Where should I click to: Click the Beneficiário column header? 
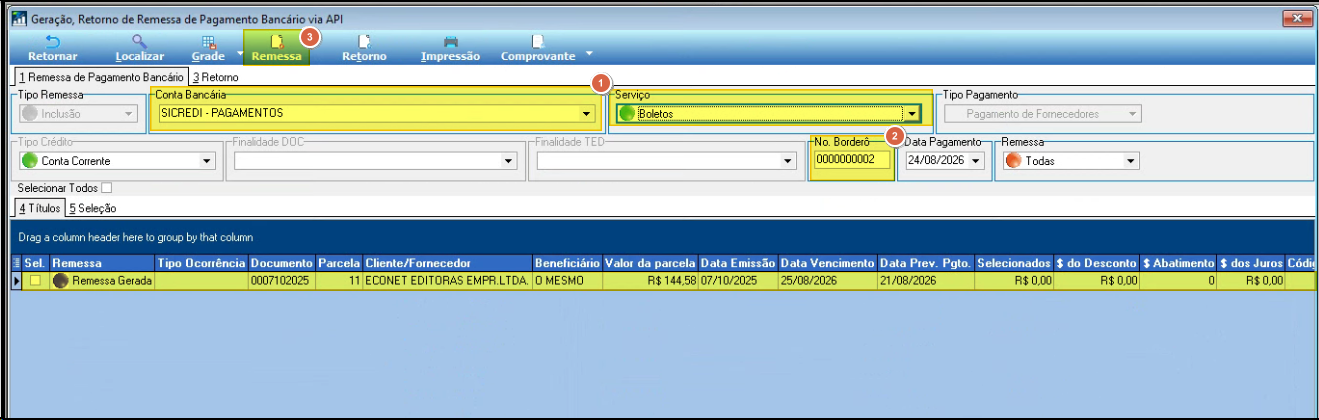point(567,262)
